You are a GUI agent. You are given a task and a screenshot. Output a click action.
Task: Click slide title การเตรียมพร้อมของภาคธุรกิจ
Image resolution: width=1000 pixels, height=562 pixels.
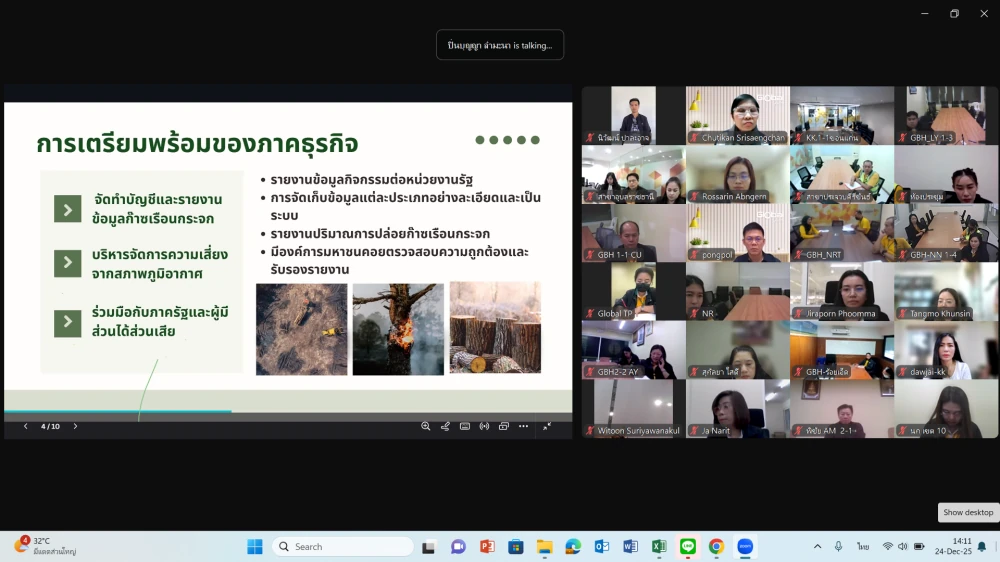click(x=197, y=144)
